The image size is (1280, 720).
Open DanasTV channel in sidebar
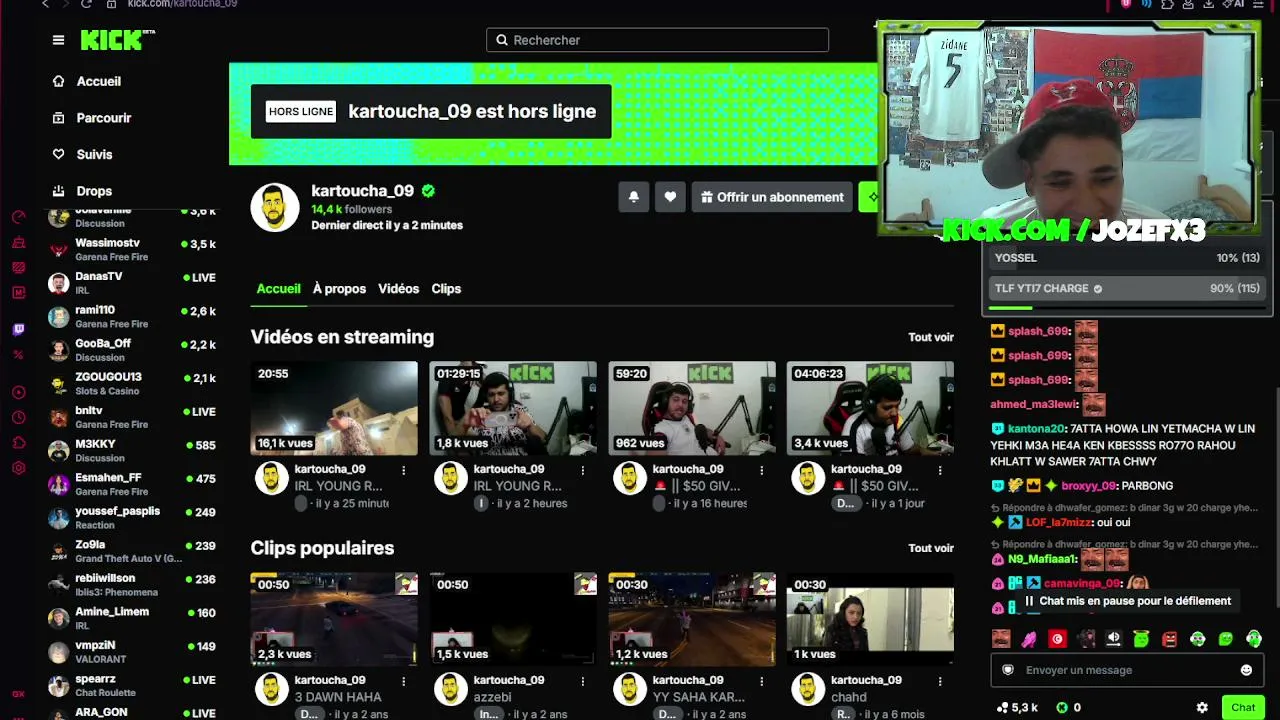coord(132,283)
